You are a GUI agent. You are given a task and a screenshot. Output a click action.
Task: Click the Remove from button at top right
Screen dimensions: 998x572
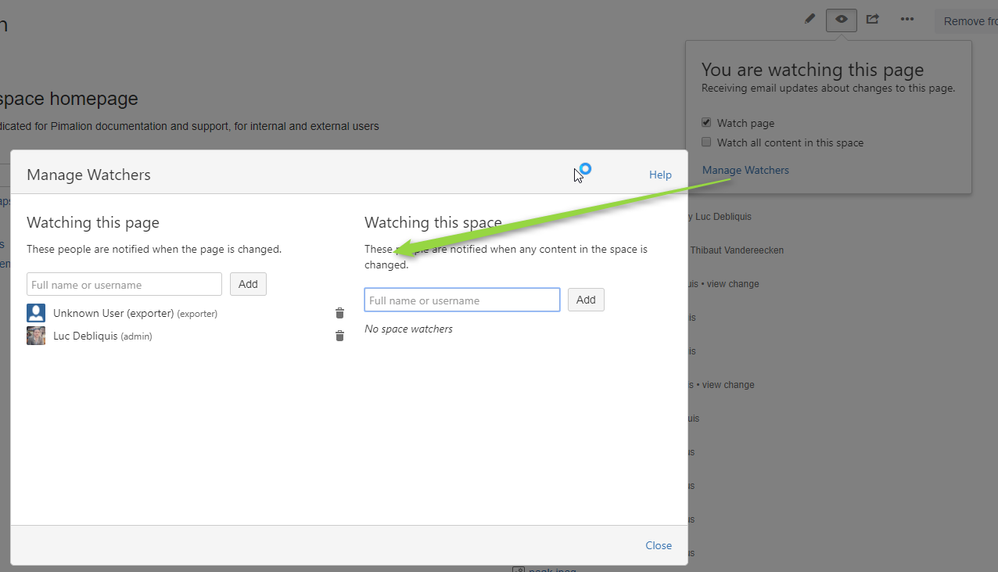[967, 21]
